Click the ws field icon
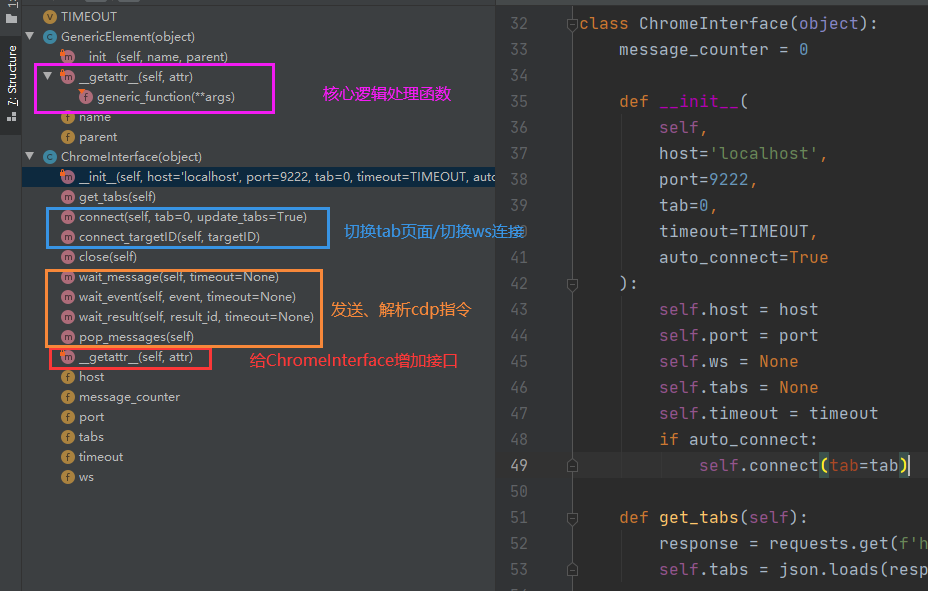This screenshot has width=928, height=591. click(68, 477)
